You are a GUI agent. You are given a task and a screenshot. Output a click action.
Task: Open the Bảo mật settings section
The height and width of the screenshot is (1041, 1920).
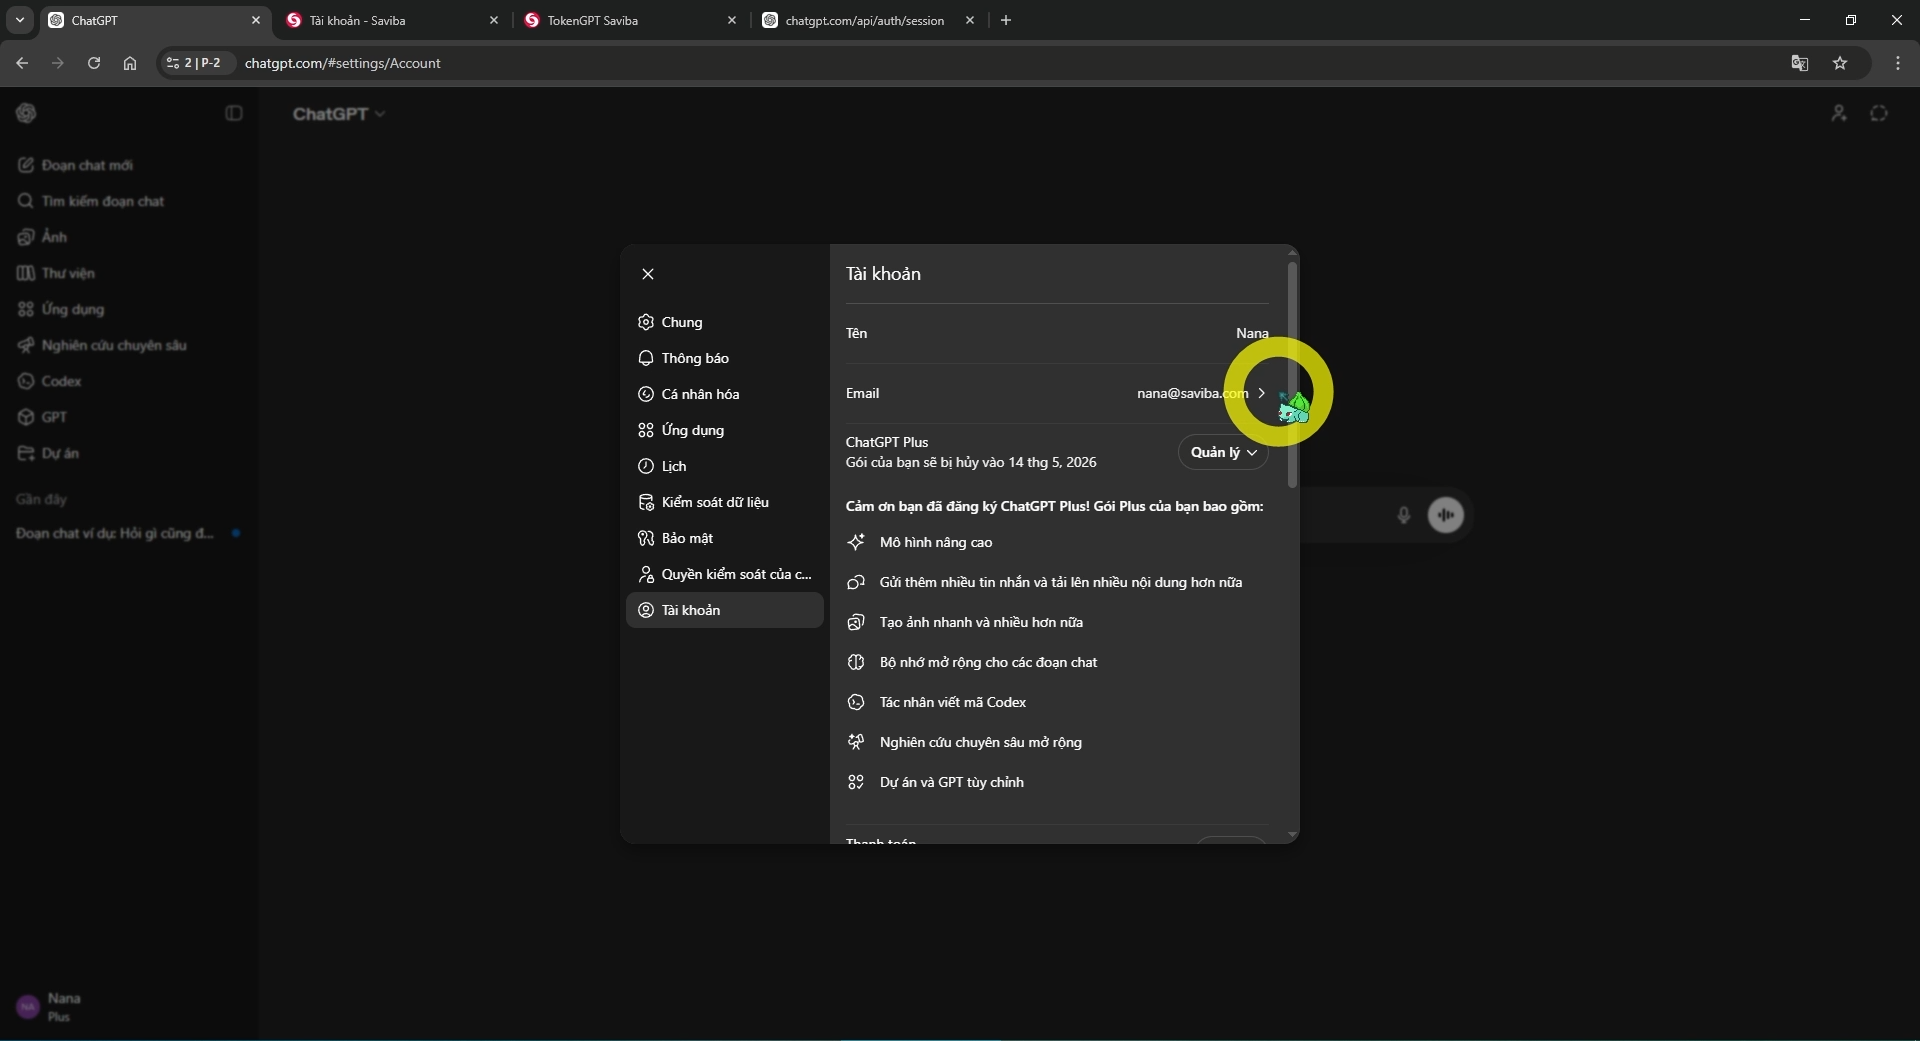tap(725, 538)
